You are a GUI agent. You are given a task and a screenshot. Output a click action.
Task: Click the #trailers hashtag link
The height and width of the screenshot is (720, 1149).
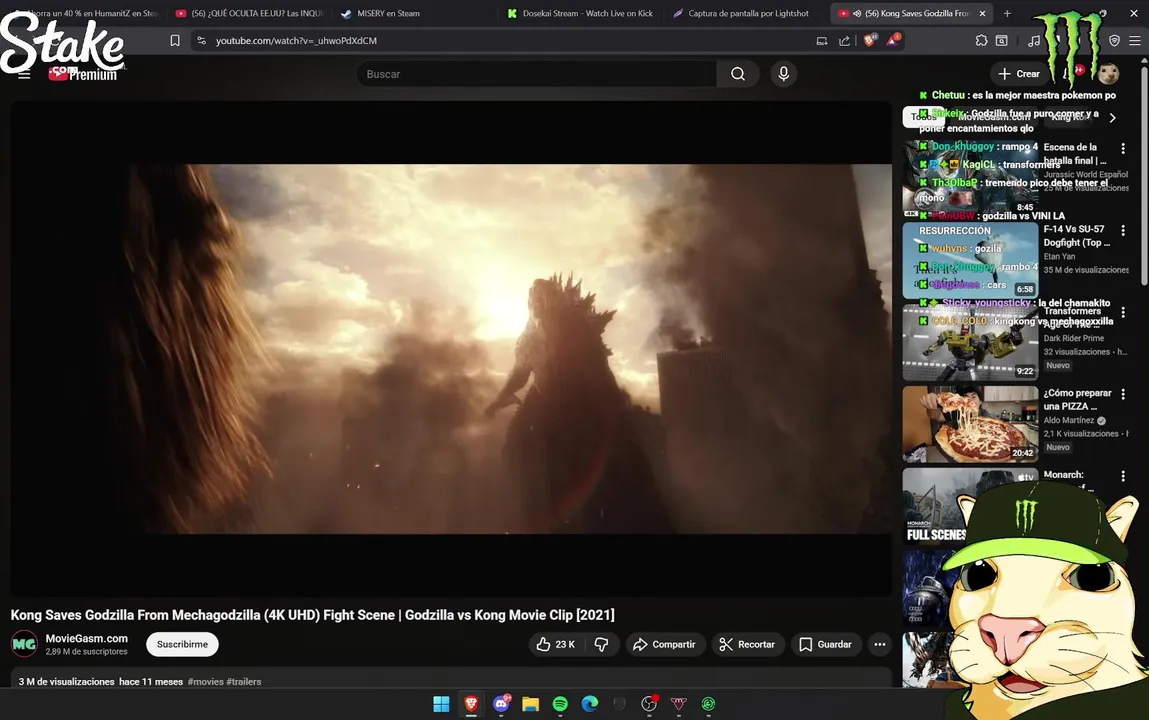244,682
